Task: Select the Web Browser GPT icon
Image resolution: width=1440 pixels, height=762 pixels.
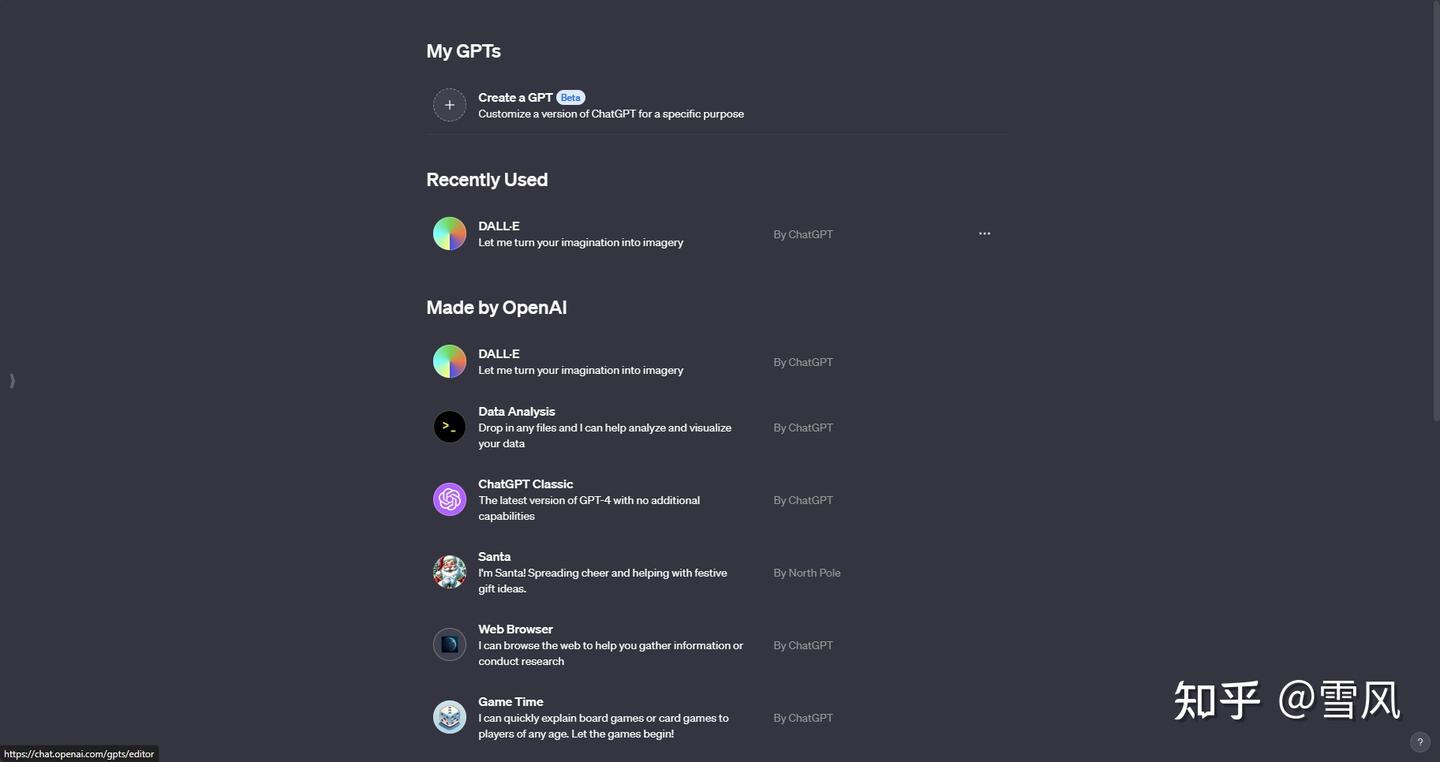Action: 449,644
